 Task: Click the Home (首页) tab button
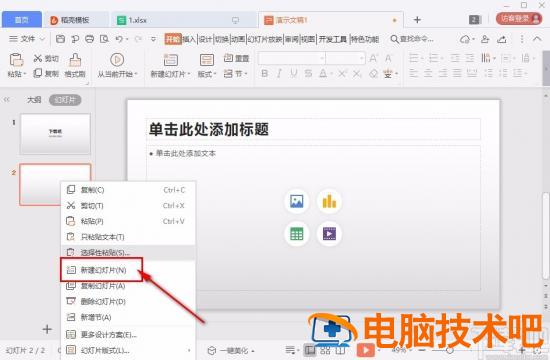pyautogui.click(x=22, y=20)
